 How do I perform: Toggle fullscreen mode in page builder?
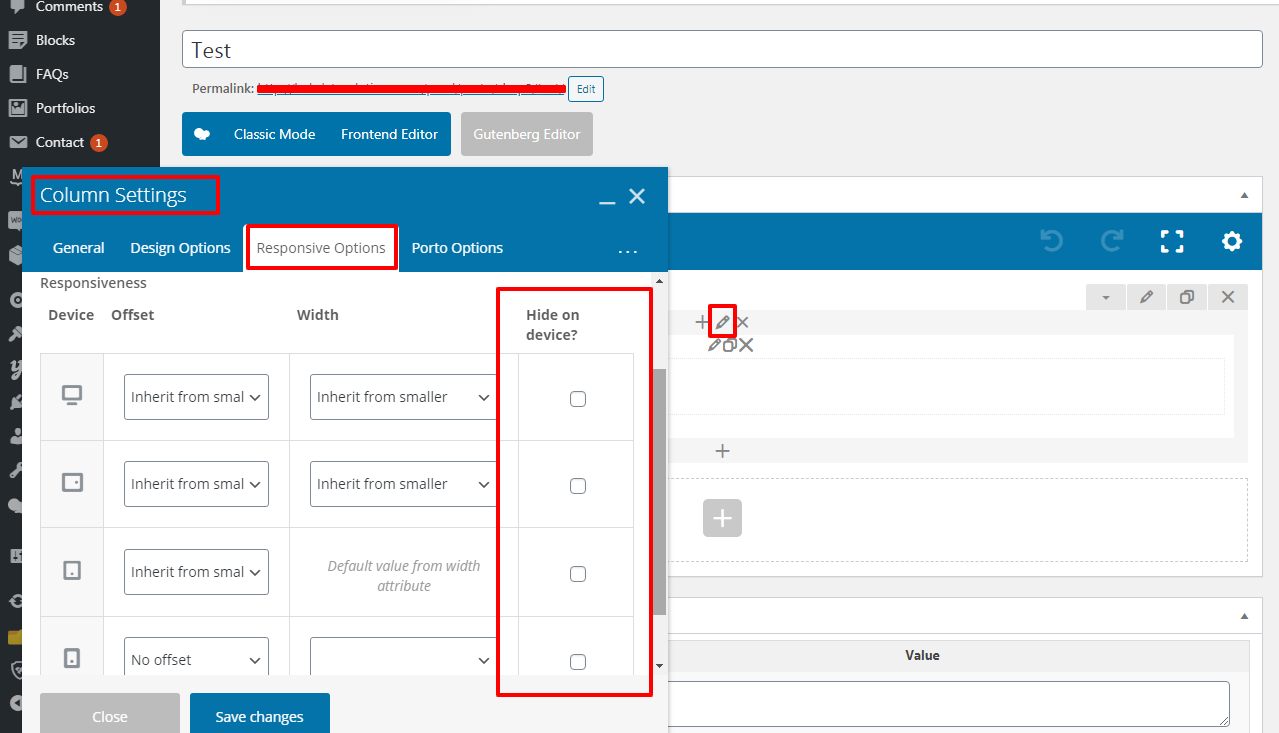pos(1172,241)
